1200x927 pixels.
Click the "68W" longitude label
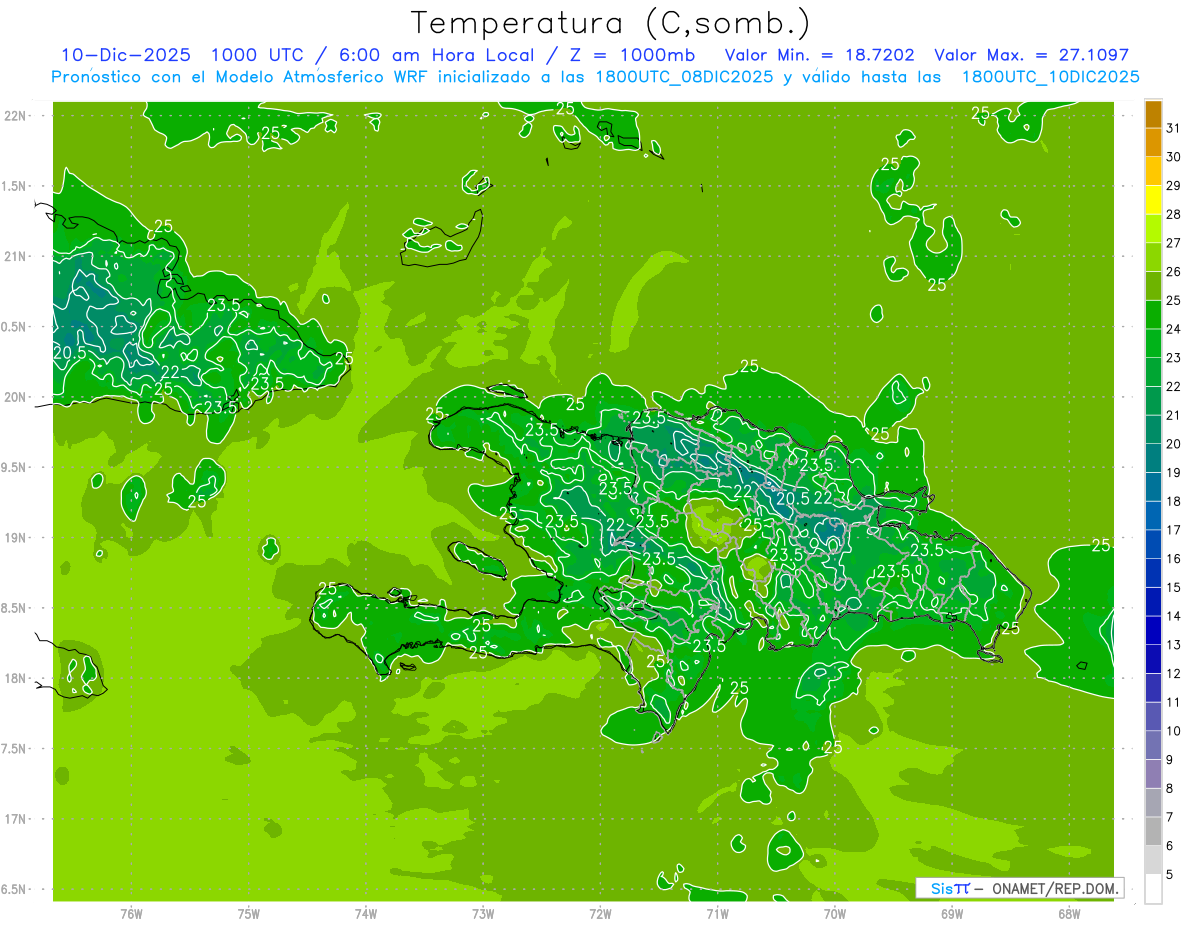1069,913
